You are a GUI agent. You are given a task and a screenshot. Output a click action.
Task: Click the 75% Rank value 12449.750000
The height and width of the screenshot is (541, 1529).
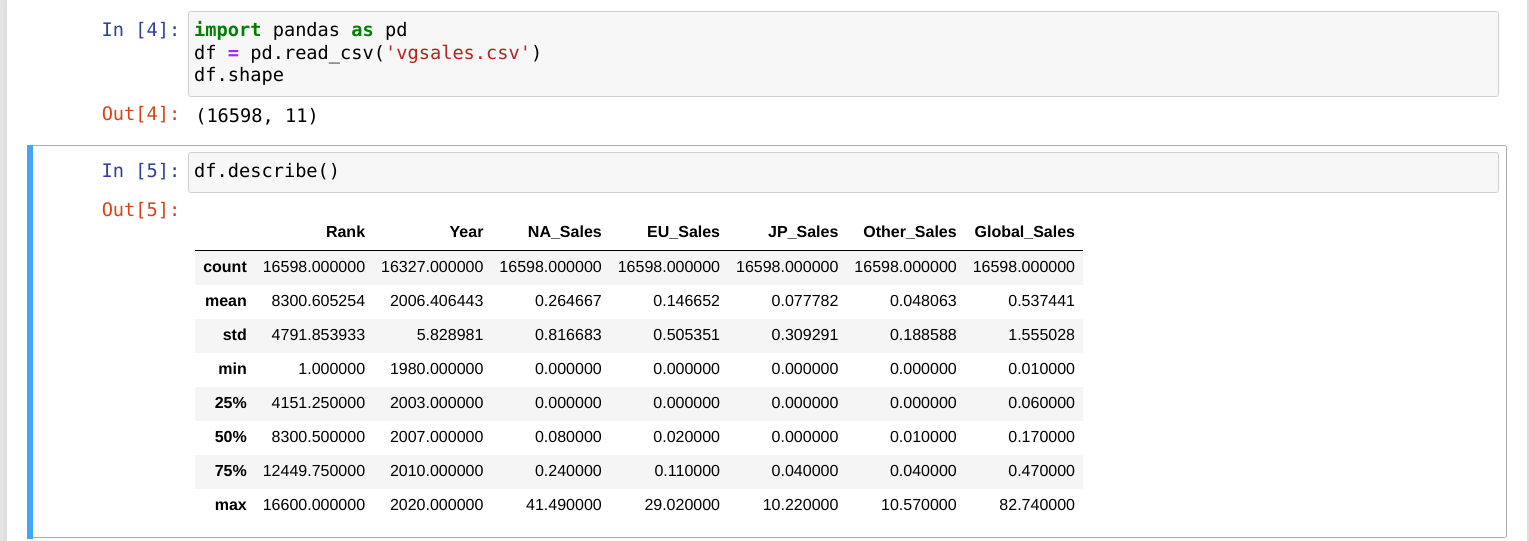pyautogui.click(x=314, y=471)
